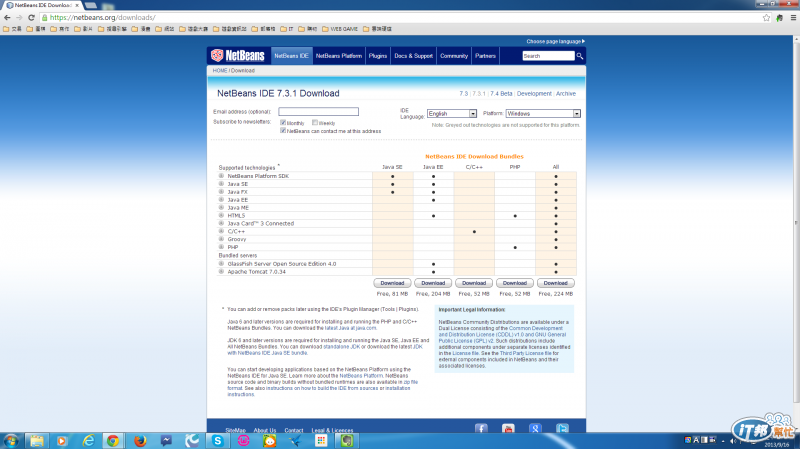Open the Partners nav tab
Screen dimensions: 800x449
(x=485, y=56)
